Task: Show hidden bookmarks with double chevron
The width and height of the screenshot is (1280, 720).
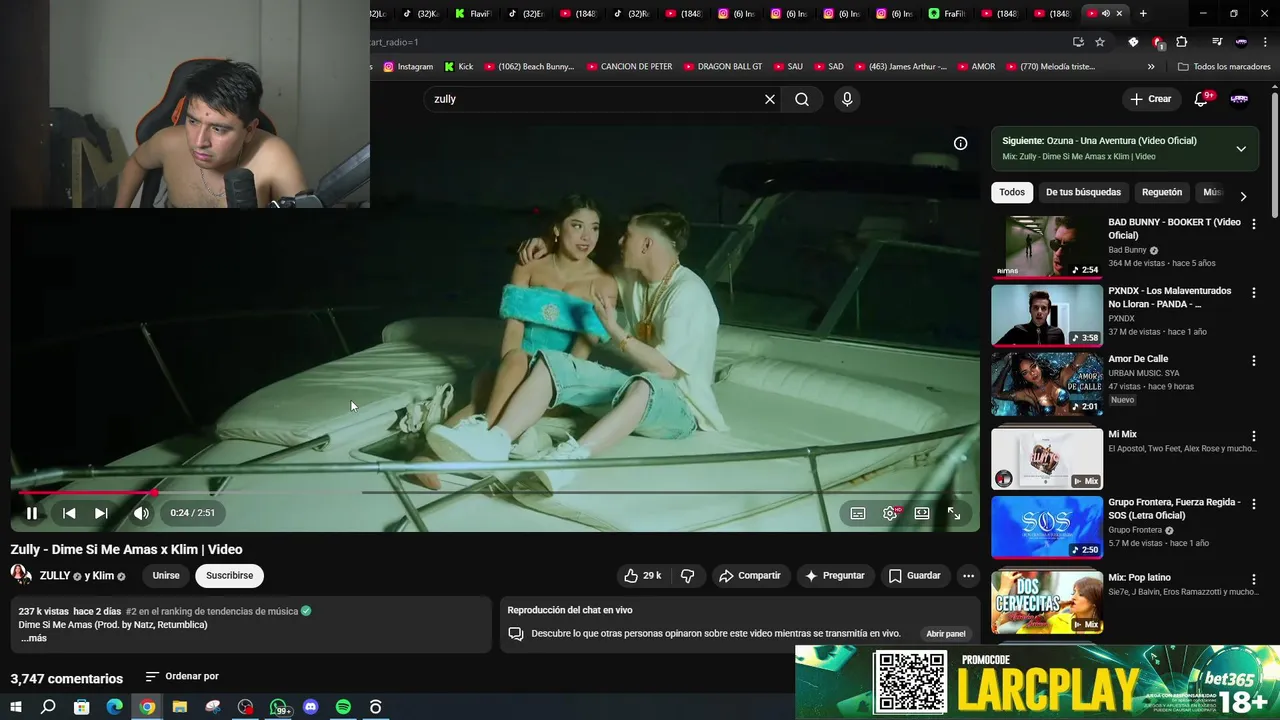Action: [1151, 67]
